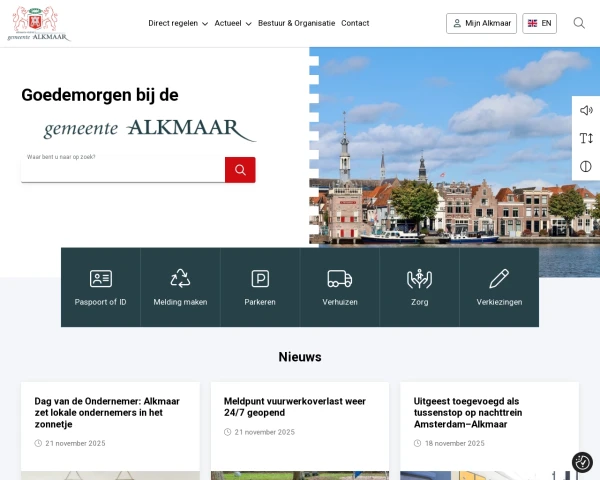Open the Paspoort of ID tile

coord(100,287)
